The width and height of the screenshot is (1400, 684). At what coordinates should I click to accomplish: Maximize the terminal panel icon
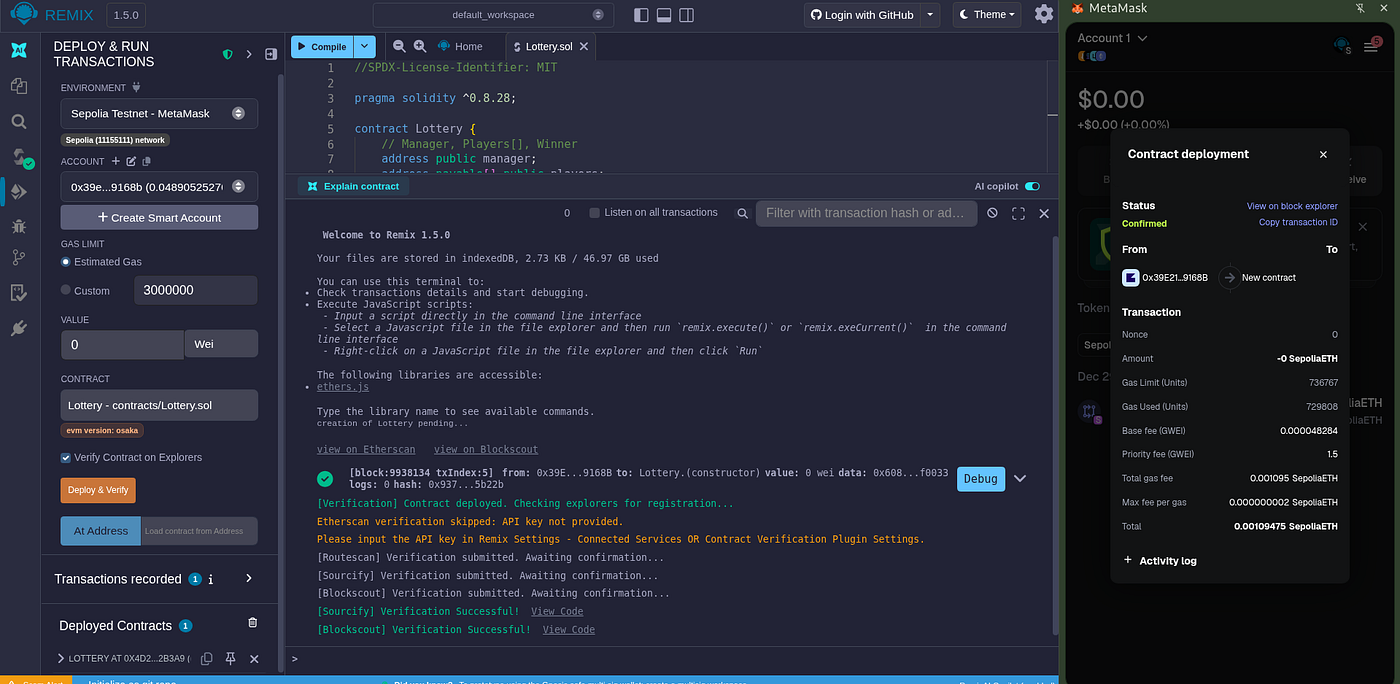coord(1018,213)
